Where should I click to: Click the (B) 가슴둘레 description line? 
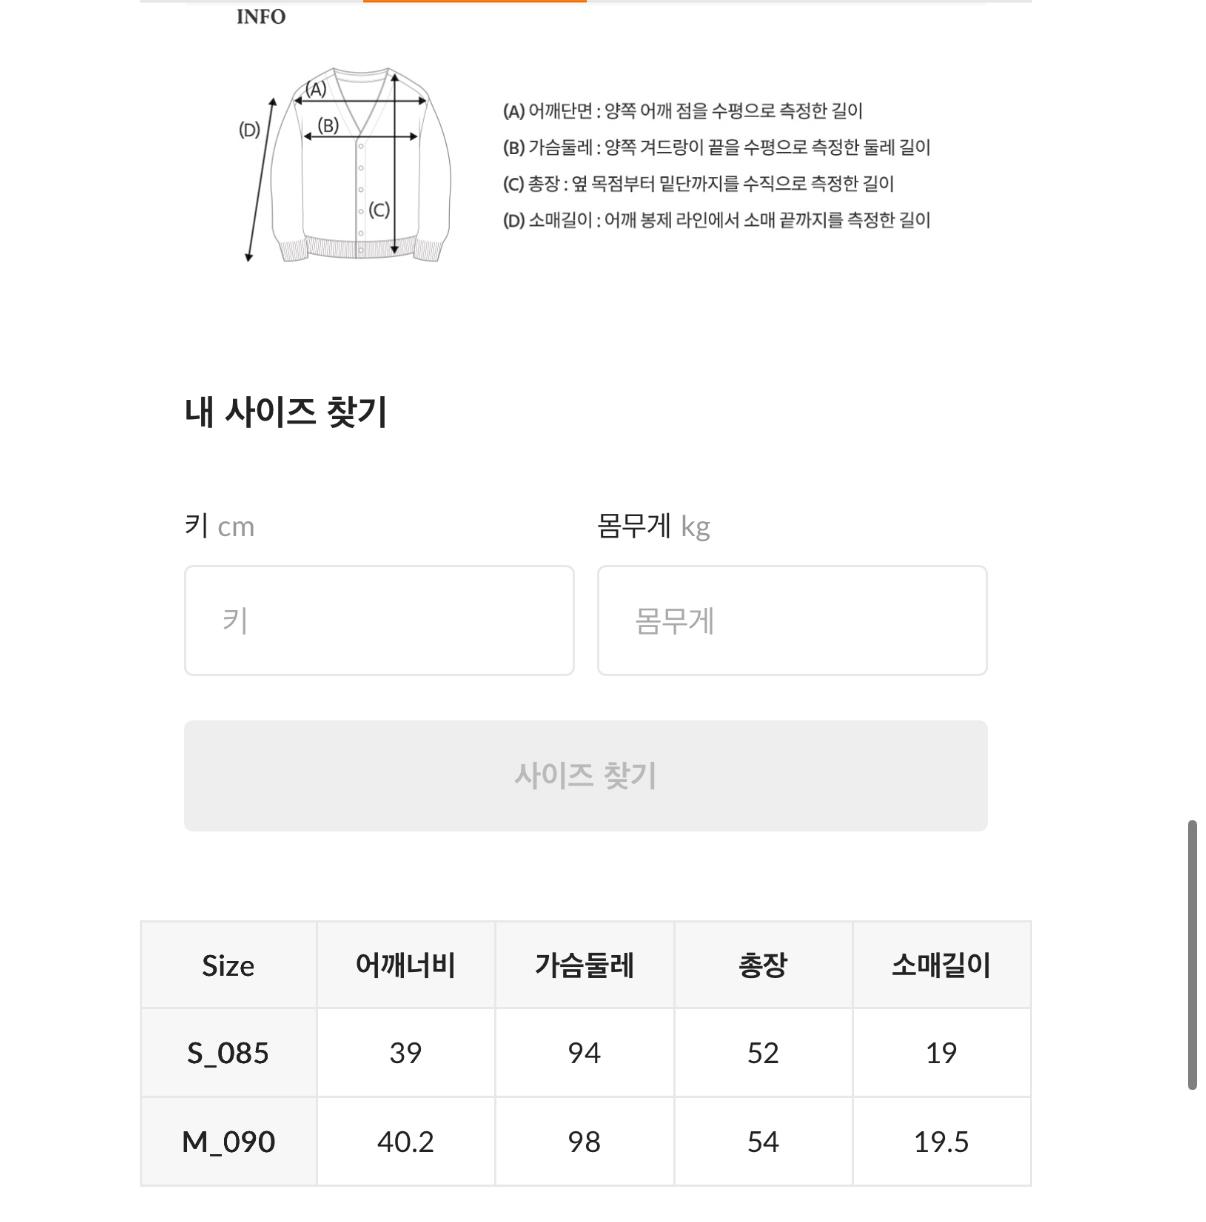716,148
